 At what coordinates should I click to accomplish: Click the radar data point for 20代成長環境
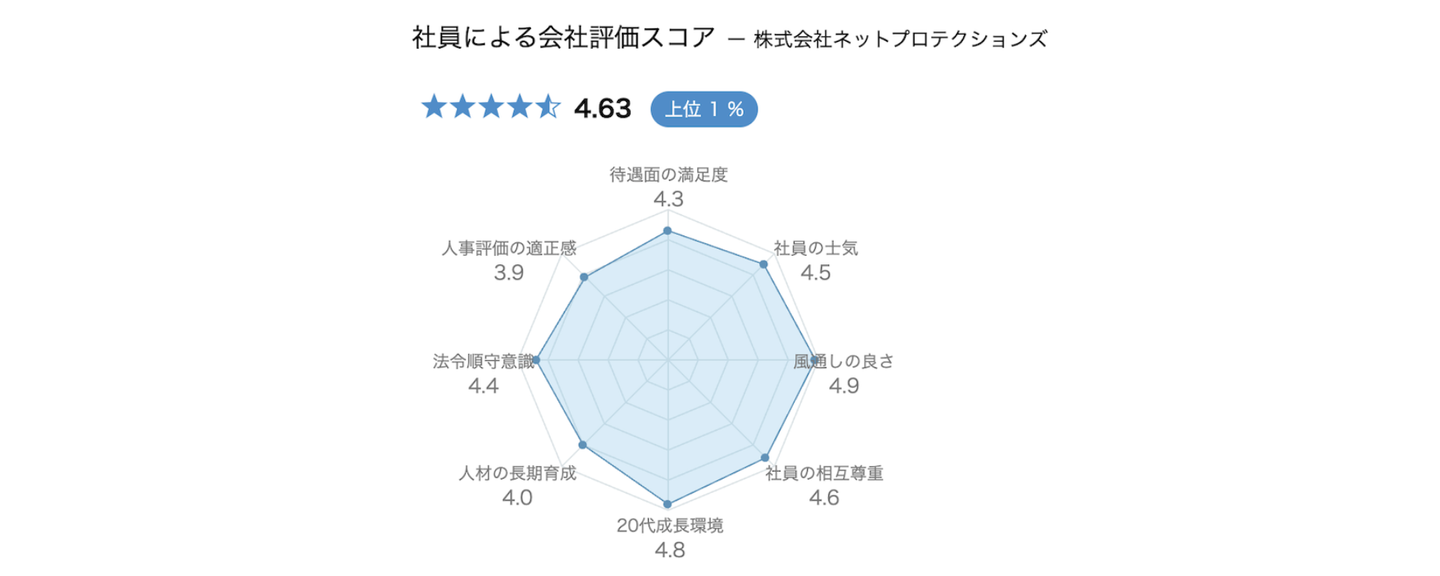click(x=668, y=503)
